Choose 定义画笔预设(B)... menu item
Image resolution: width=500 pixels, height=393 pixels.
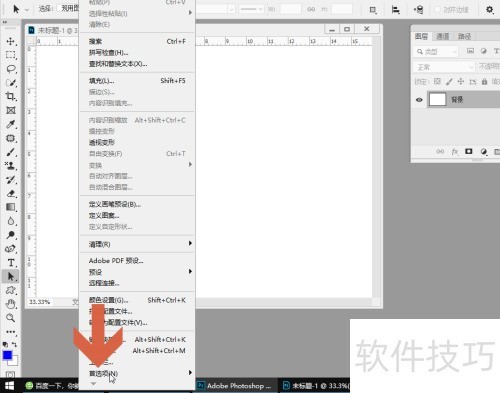coord(137,204)
